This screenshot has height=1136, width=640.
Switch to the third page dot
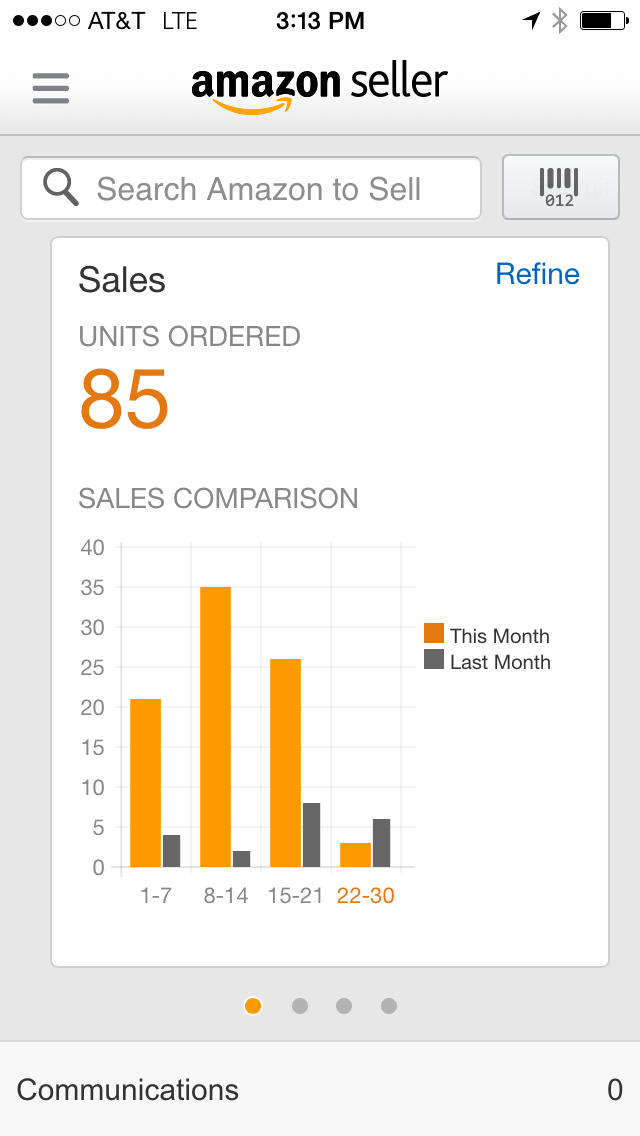click(x=344, y=1006)
